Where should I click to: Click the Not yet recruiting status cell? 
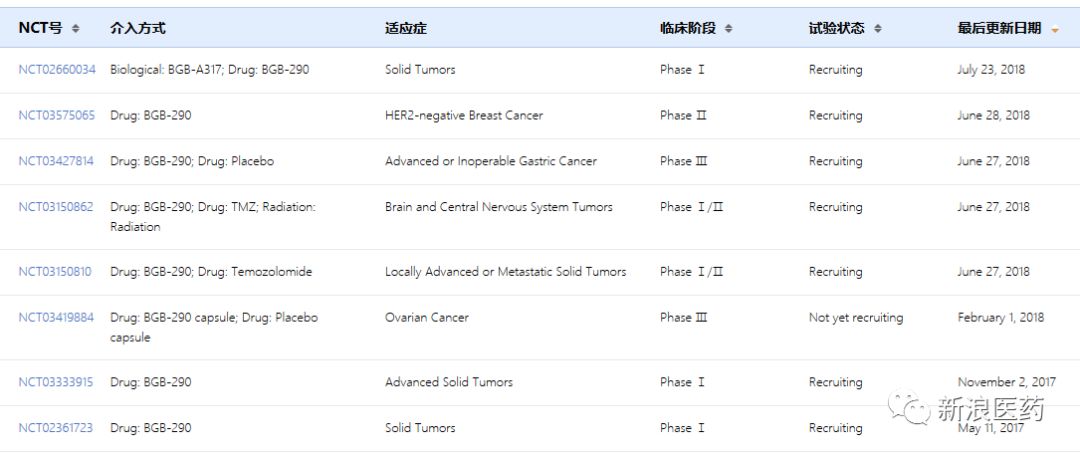[x=856, y=318]
